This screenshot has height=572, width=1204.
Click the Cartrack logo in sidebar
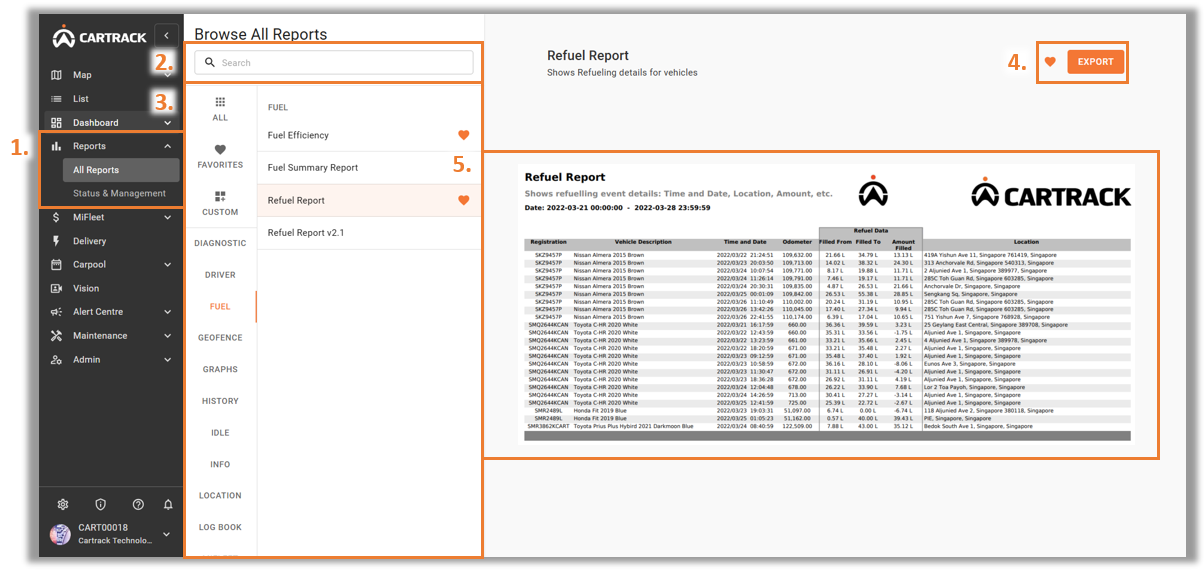click(99, 37)
